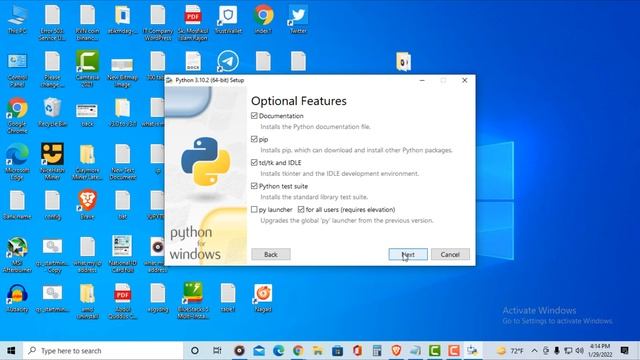The width and height of the screenshot is (640, 360).
Task: Open Mail app from the taskbar
Action: pos(259,351)
